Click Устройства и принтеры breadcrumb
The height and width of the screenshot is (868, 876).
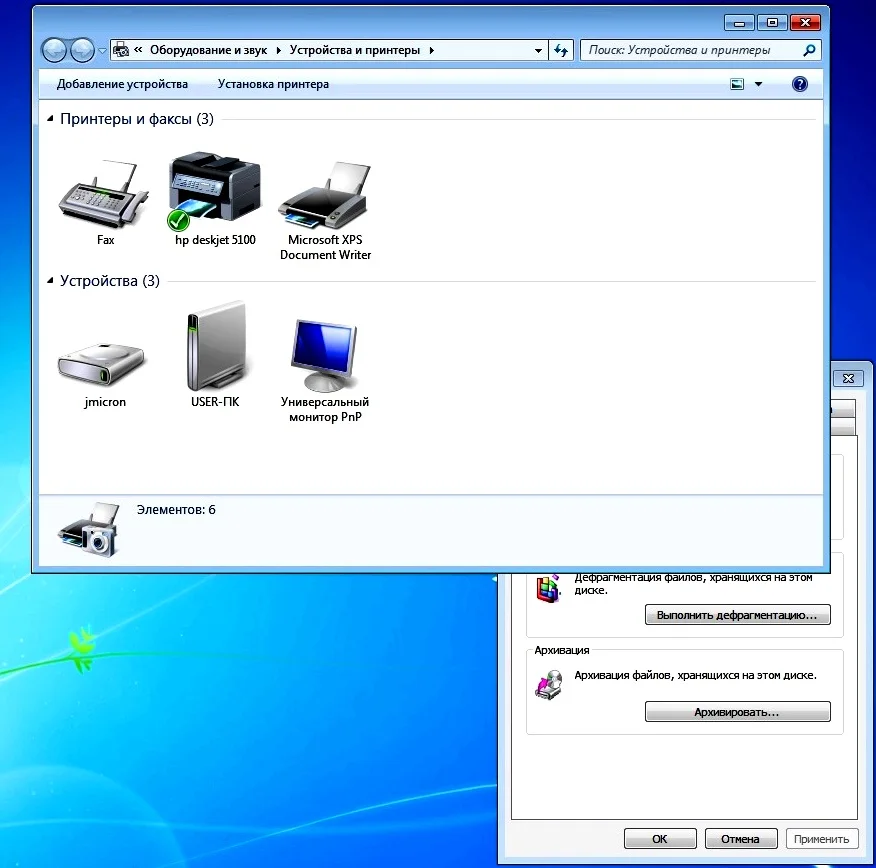coord(355,50)
